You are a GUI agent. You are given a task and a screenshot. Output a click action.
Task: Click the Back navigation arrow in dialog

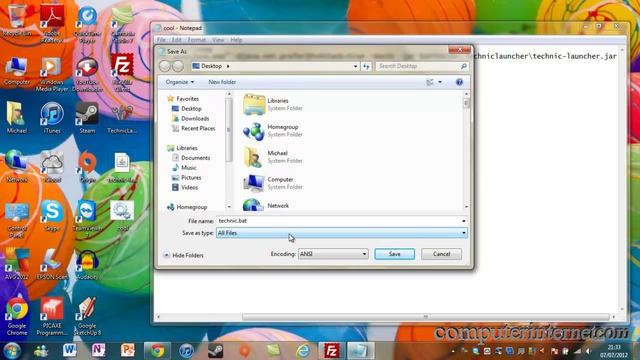(165, 66)
